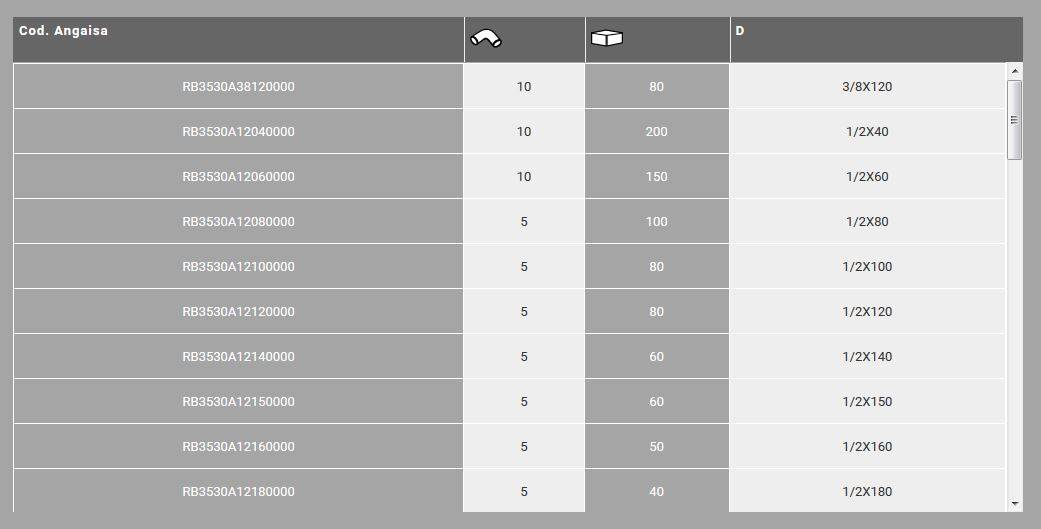
Task: Click the 1/2X180 dimension cell
Action: (x=867, y=492)
